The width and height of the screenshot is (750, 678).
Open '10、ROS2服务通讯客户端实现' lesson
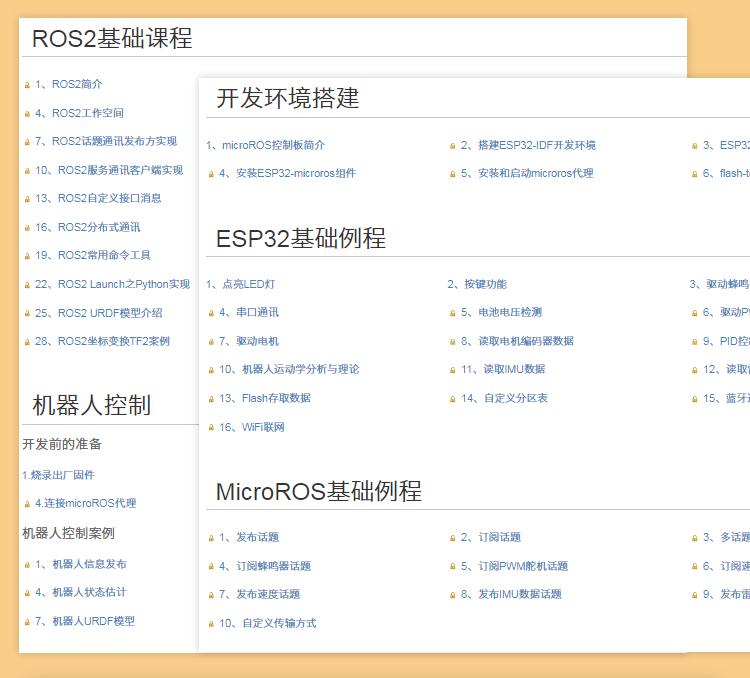109,170
